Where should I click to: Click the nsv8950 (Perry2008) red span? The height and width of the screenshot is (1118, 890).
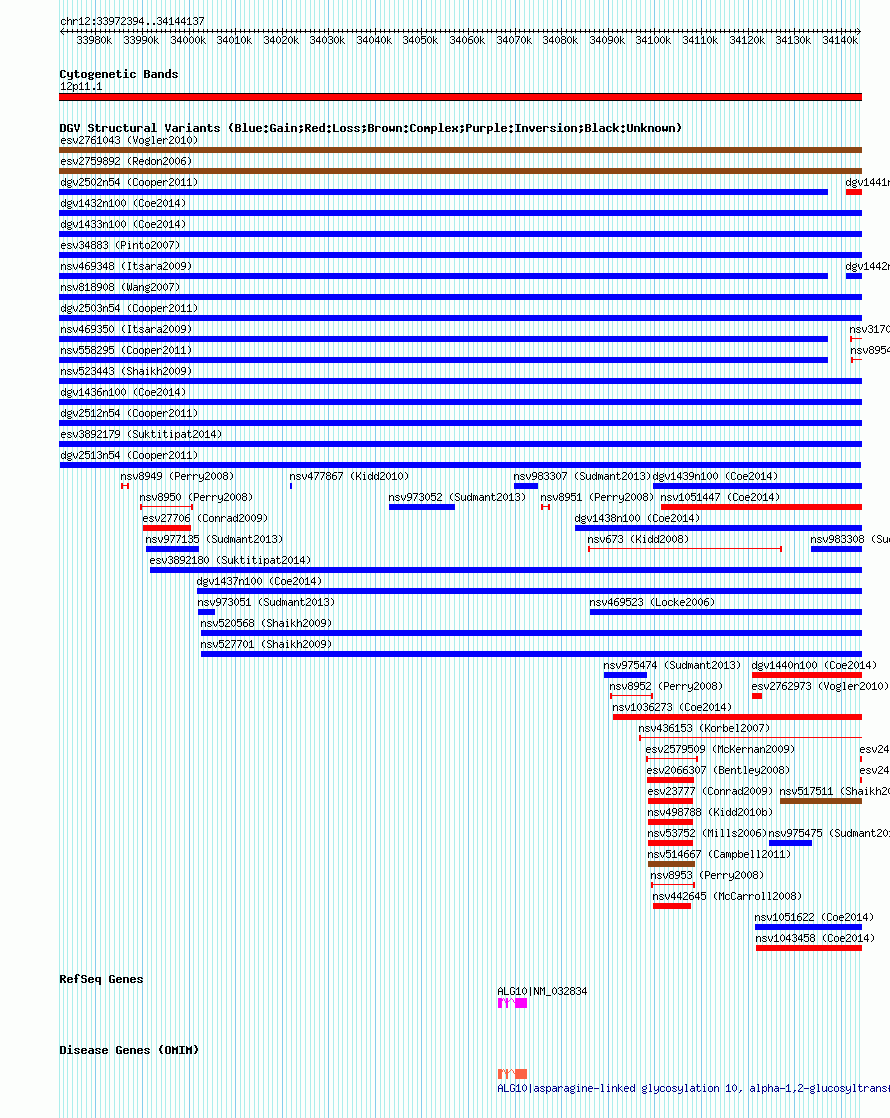tap(166, 507)
